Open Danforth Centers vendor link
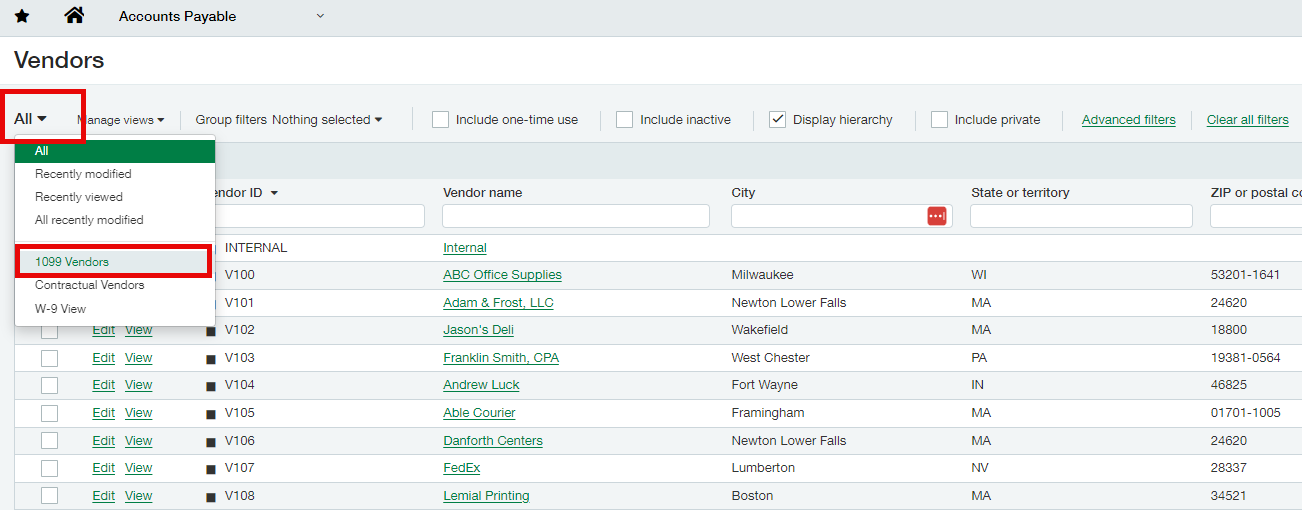This screenshot has width=1302, height=510. tap(493, 441)
